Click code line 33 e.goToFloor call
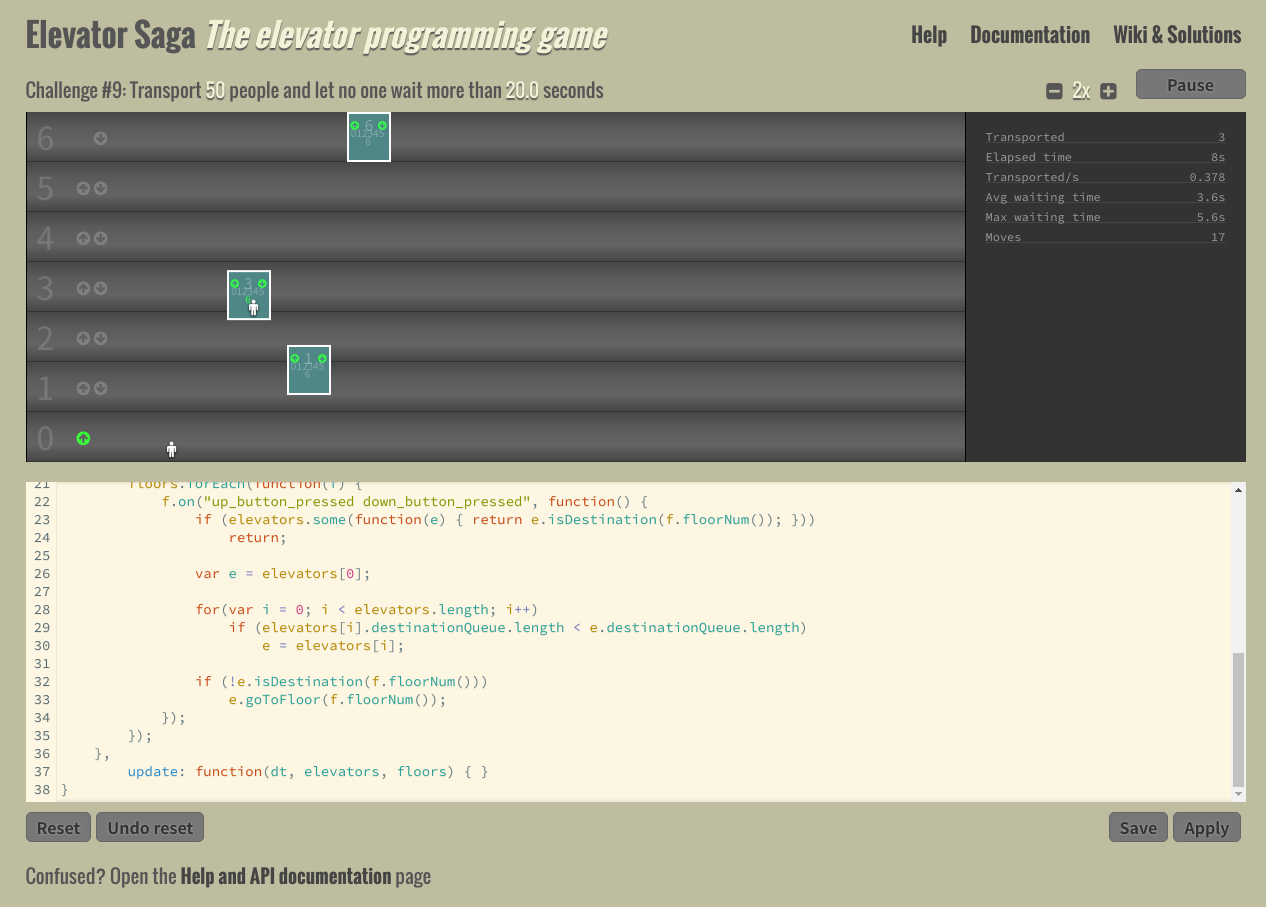The width and height of the screenshot is (1266, 907). click(x=337, y=700)
